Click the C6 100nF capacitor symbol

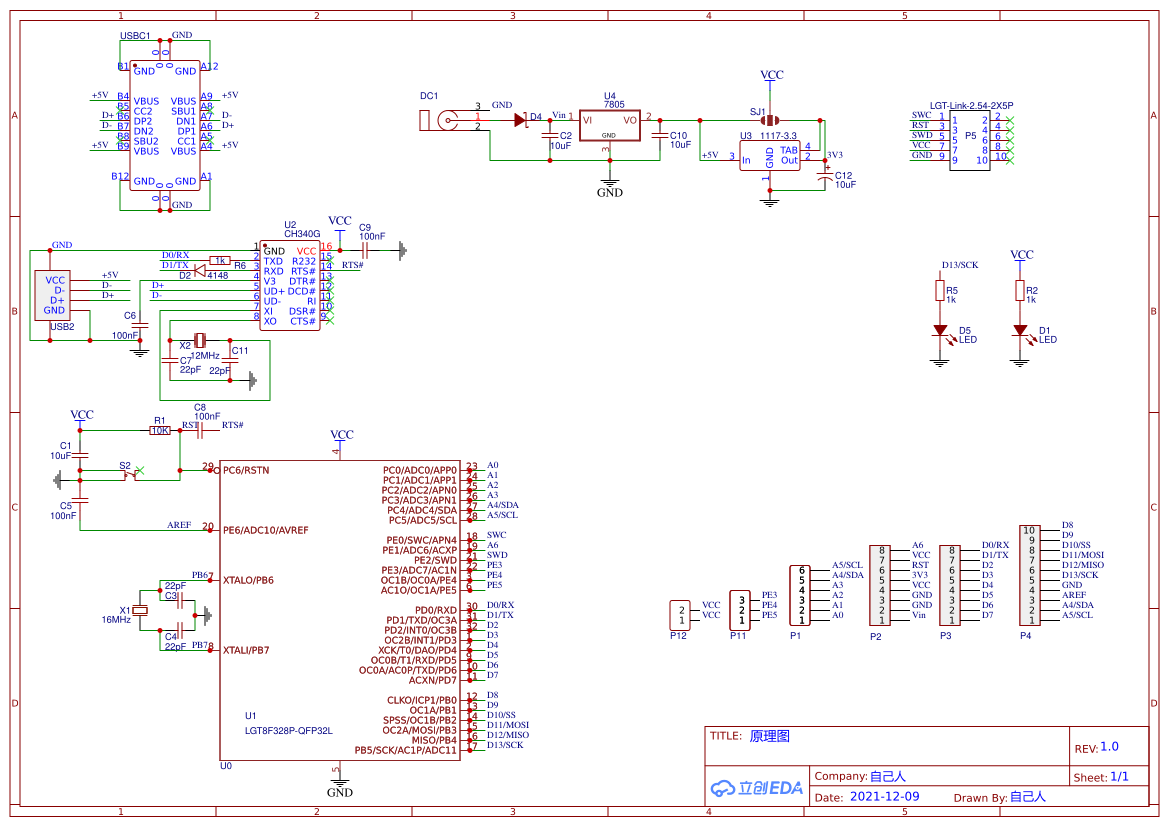(140, 326)
